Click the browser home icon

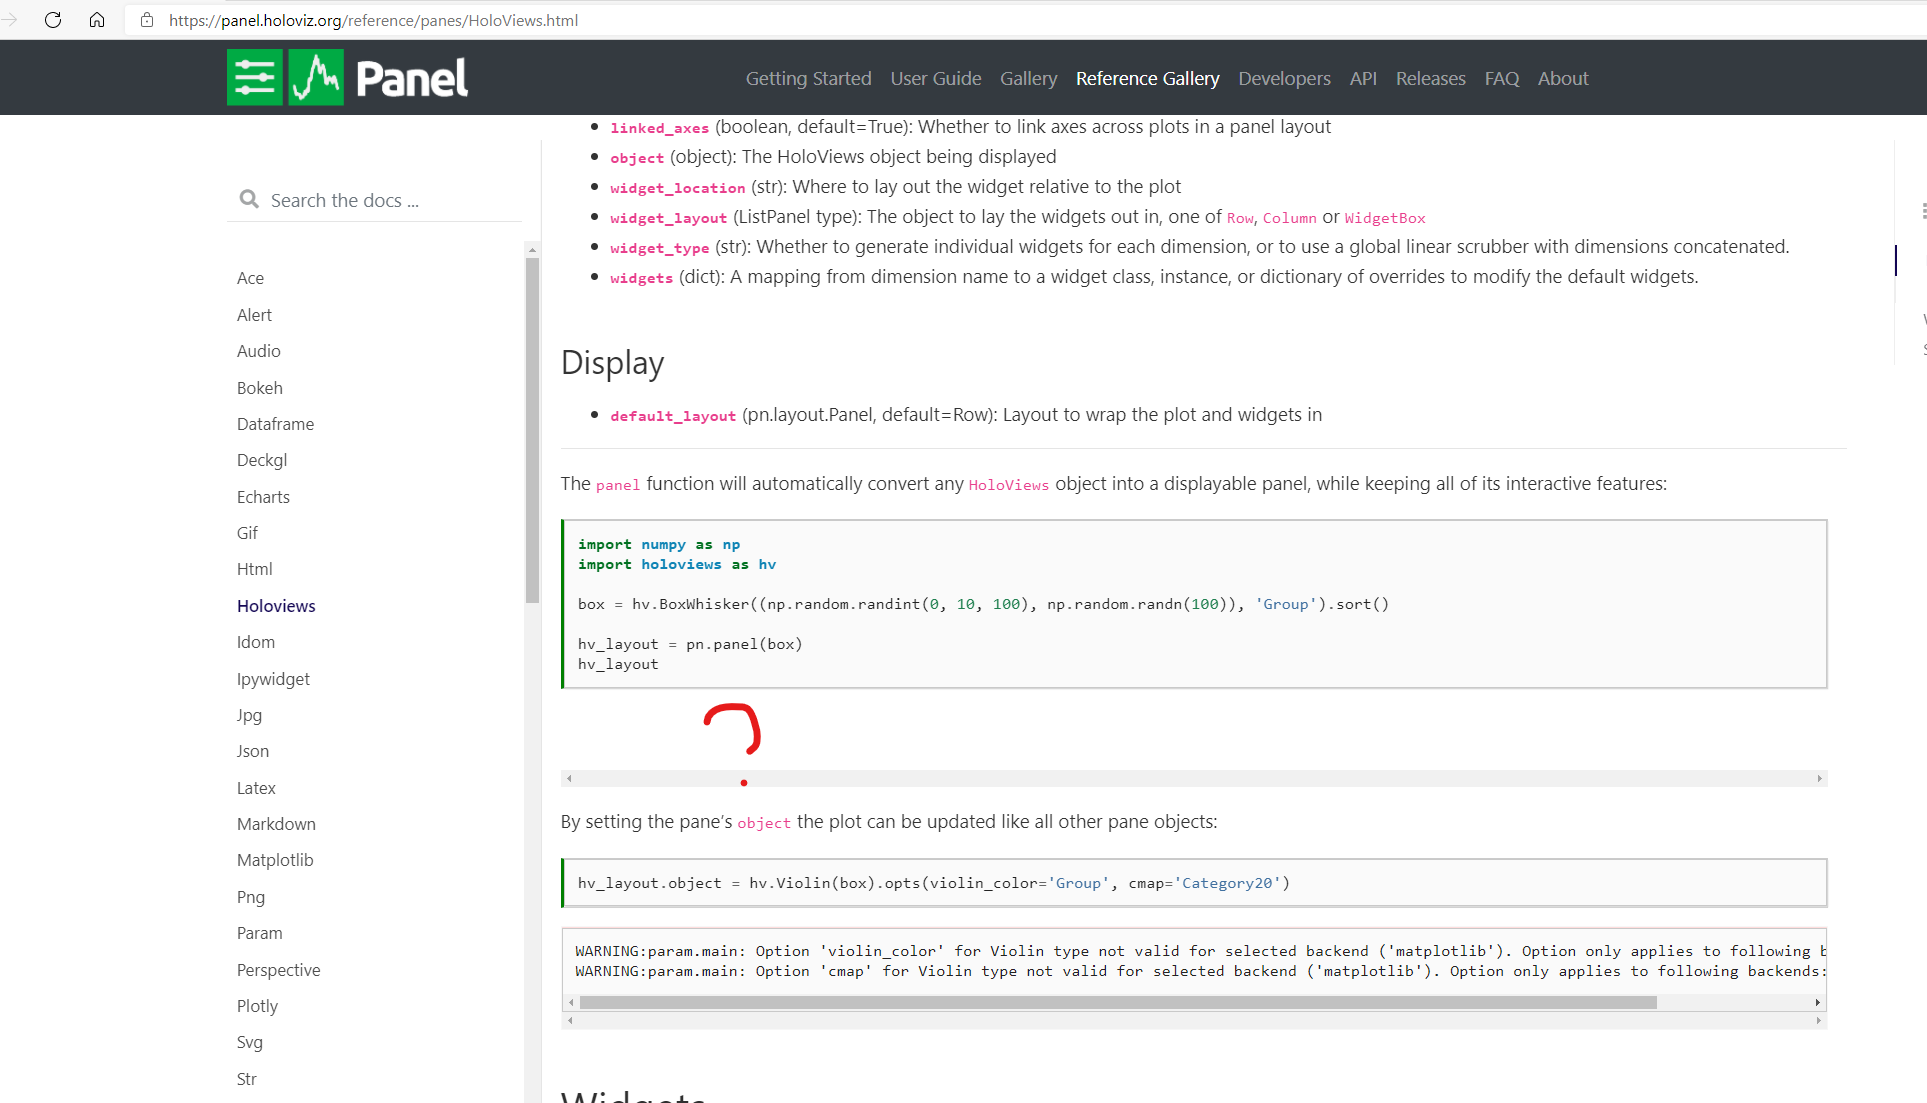pyautogui.click(x=96, y=19)
